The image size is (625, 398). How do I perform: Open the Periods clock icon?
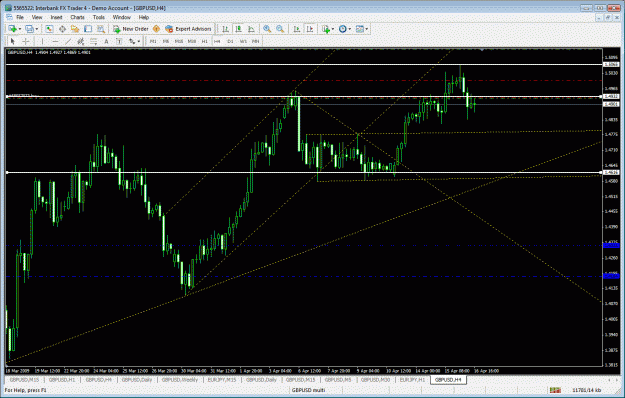(x=342, y=29)
